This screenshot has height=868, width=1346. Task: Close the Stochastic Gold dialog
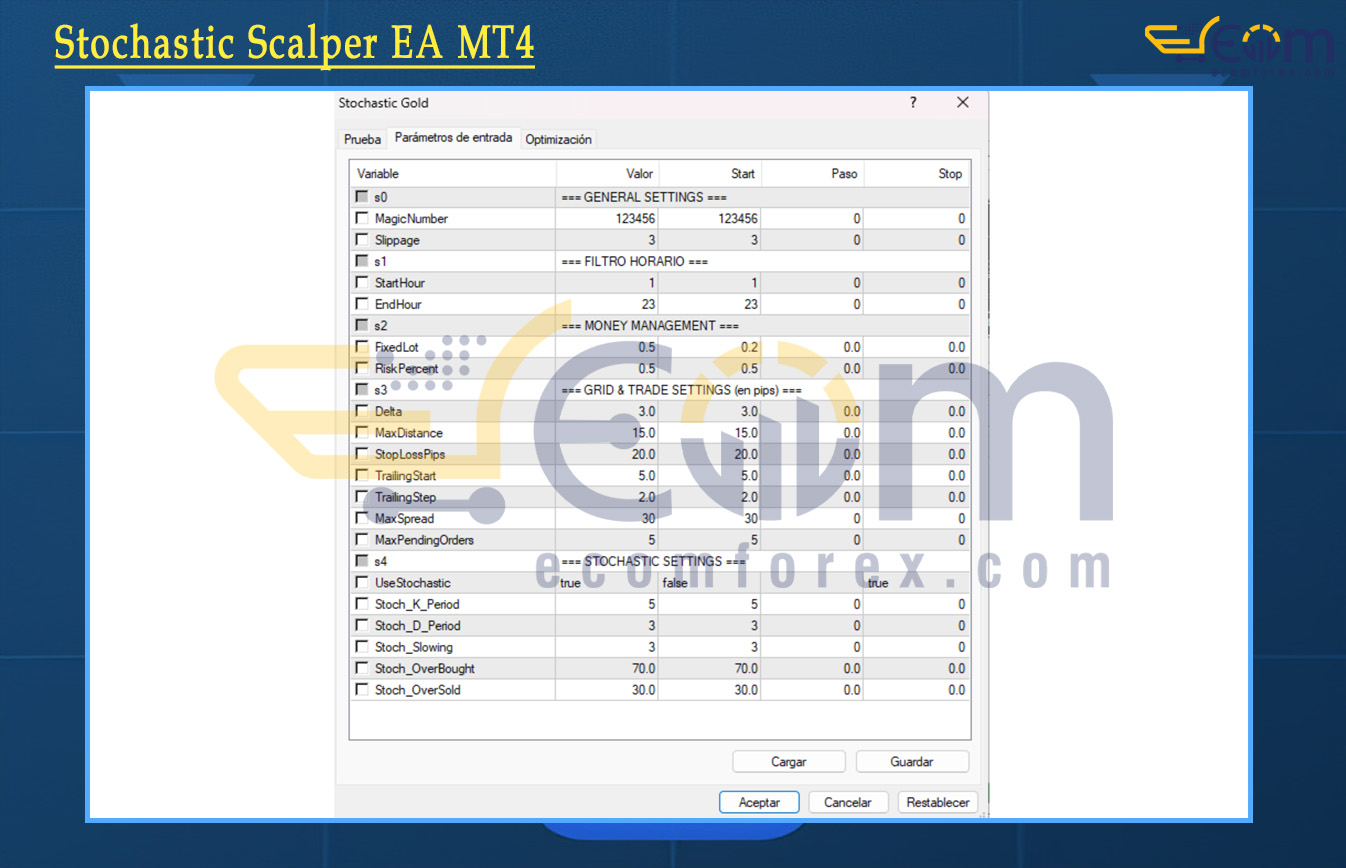coord(963,103)
